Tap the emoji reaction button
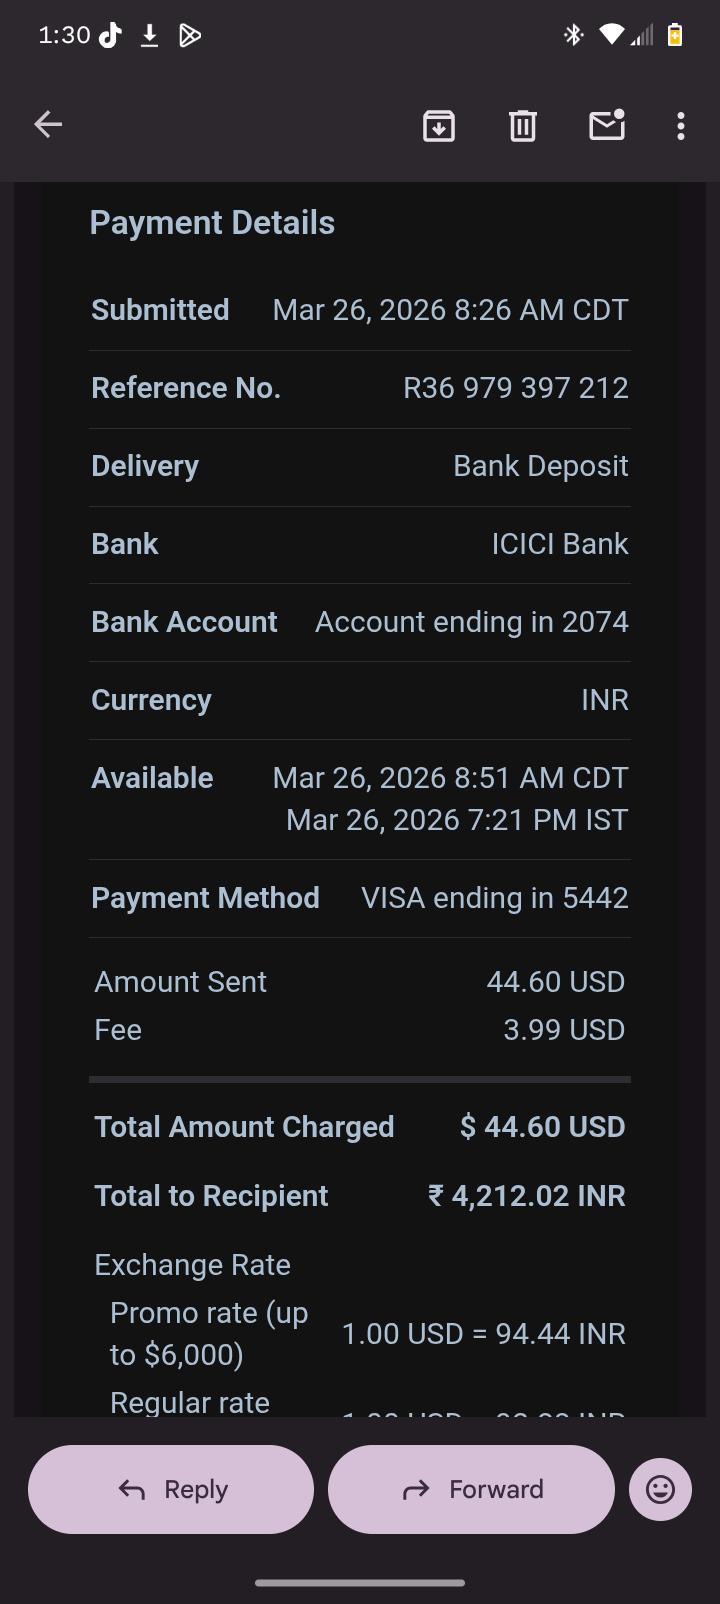Image resolution: width=720 pixels, height=1604 pixels. point(660,1489)
